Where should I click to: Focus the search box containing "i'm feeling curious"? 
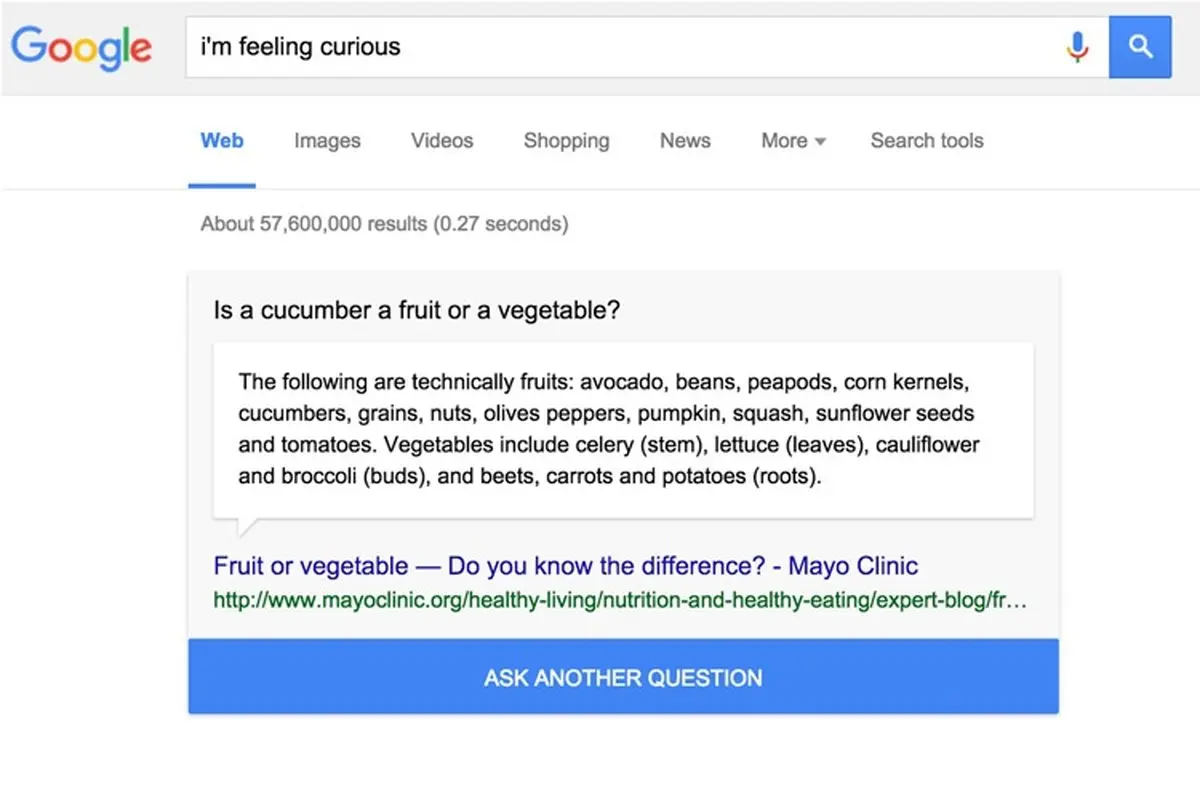pos(620,47)
